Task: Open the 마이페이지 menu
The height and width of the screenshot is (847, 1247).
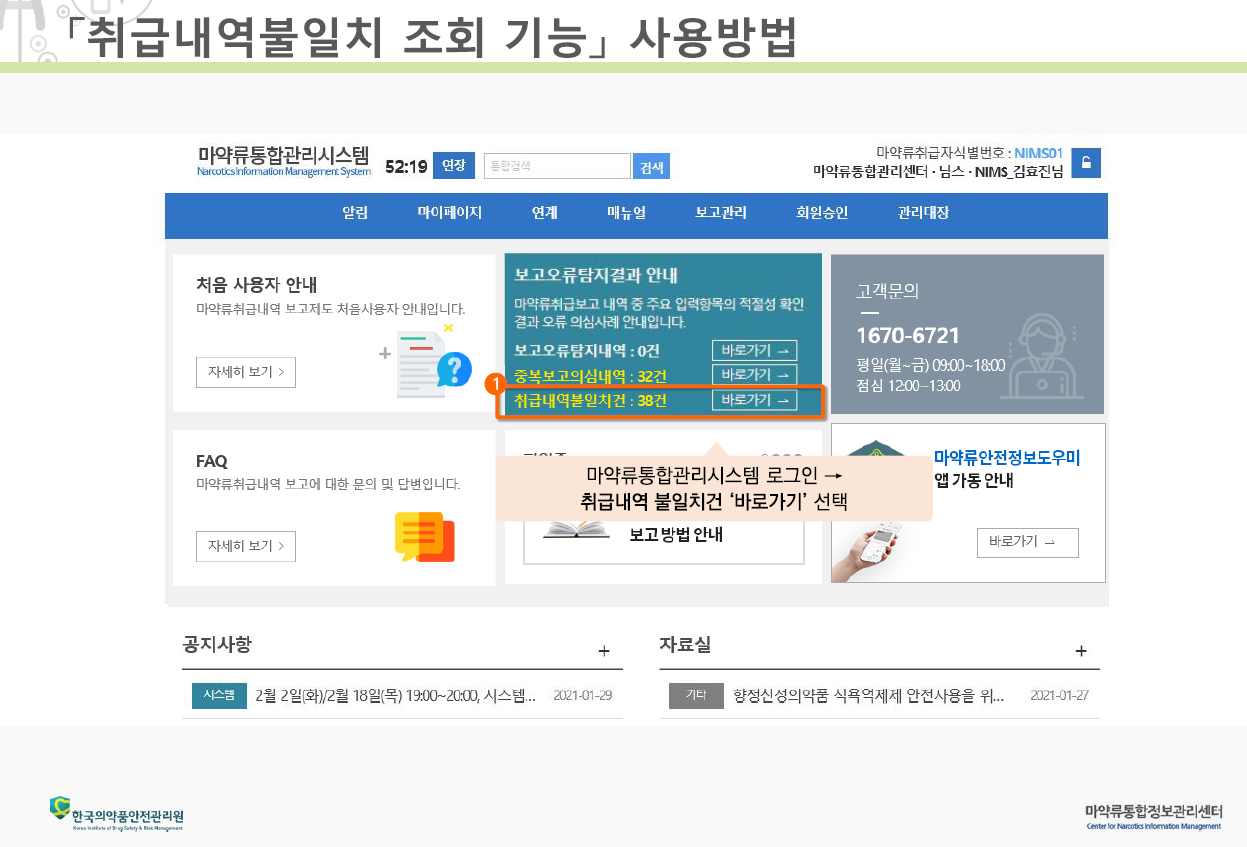Action: pos(450,213)
